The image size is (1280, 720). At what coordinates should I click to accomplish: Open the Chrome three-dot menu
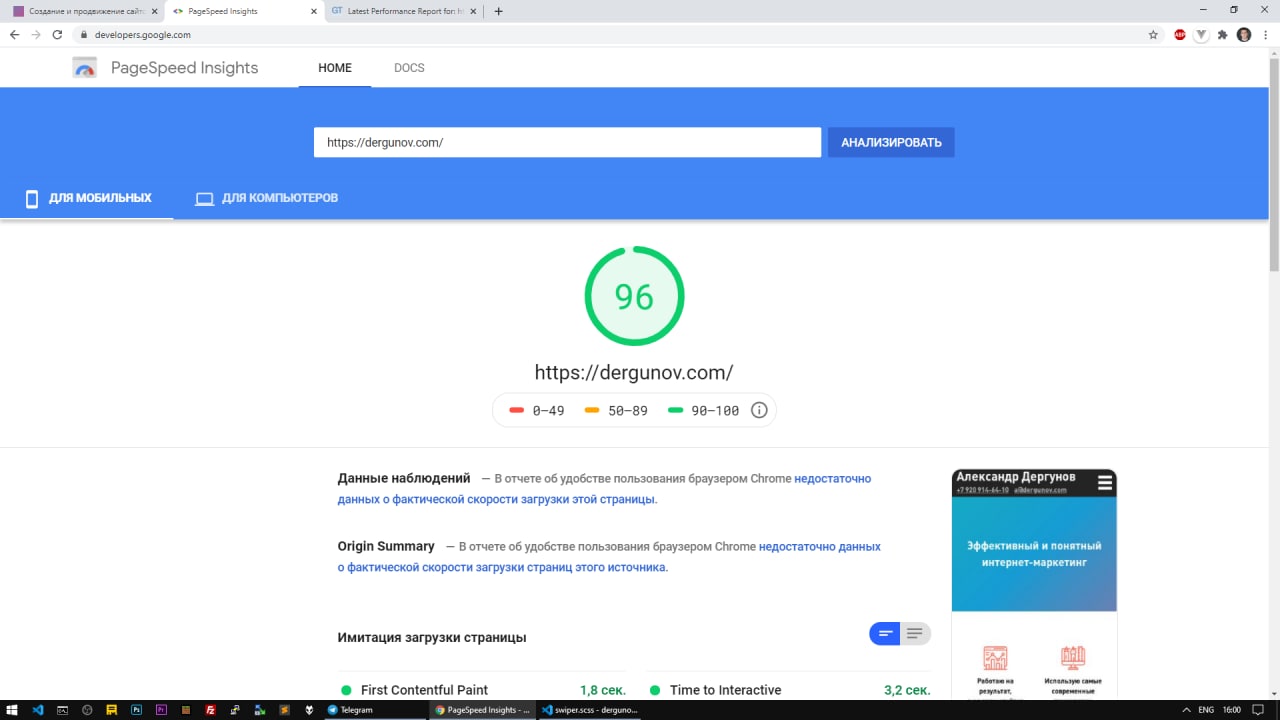pos(1266,34)
